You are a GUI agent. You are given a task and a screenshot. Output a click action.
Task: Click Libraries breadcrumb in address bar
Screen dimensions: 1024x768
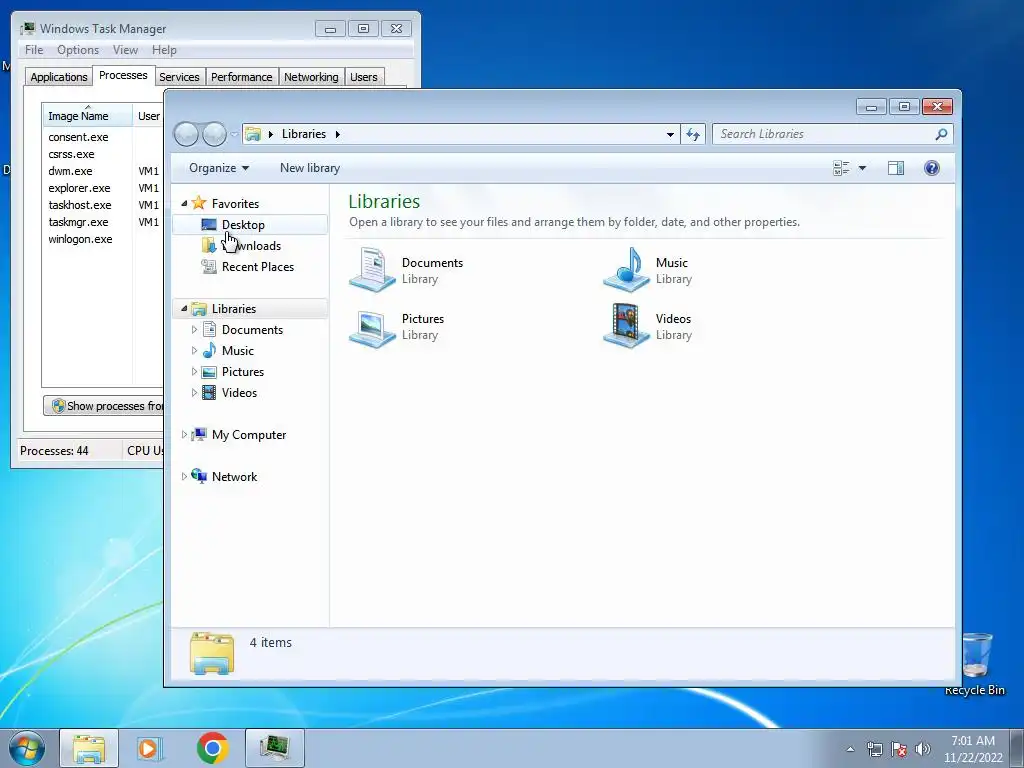[x=304, y=134]
